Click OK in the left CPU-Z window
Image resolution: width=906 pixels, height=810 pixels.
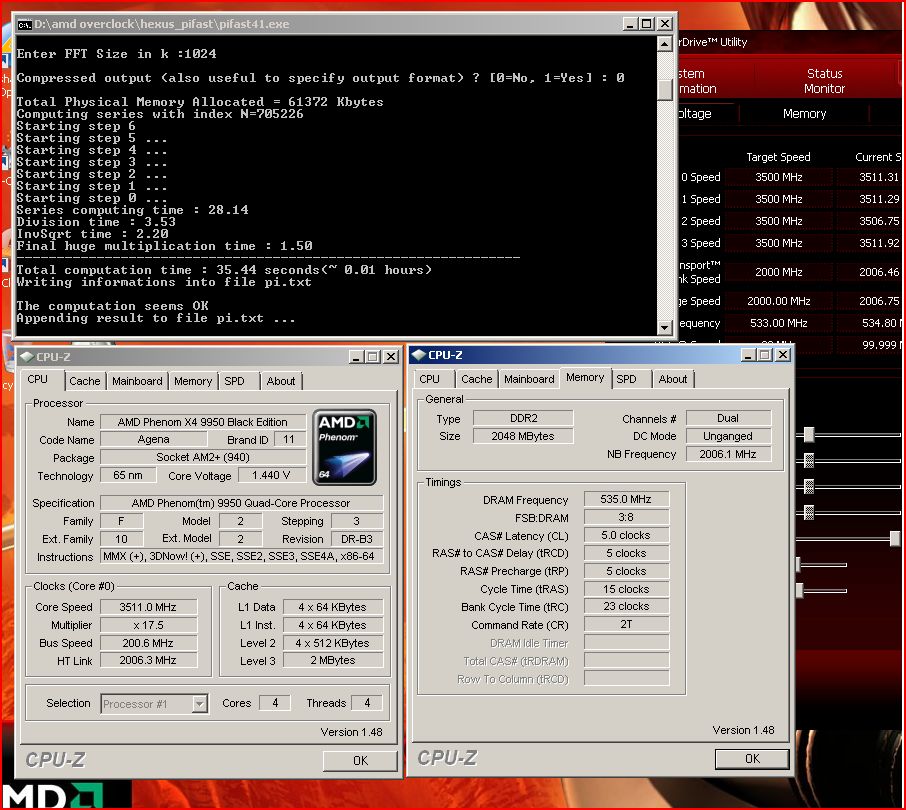360,760
